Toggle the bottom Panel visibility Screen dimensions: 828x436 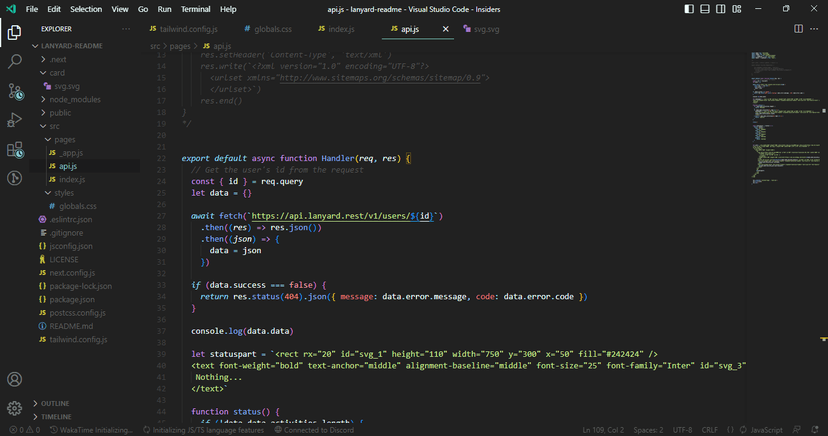(x=705, y=9)
